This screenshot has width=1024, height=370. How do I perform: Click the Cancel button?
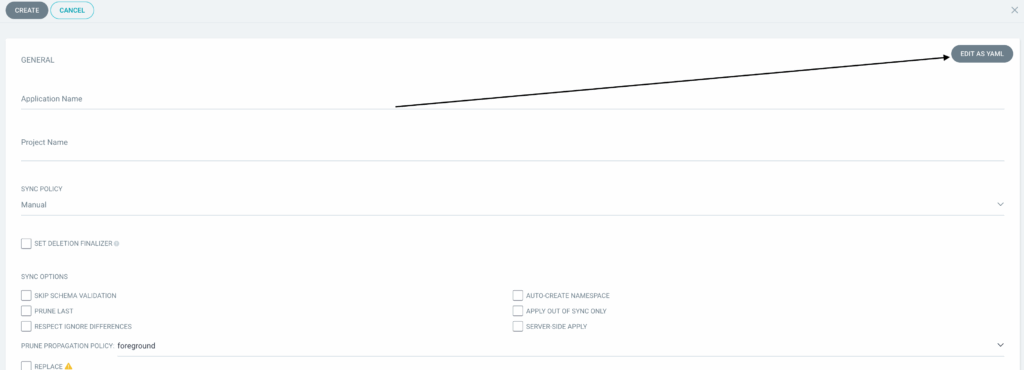(x=72, y=10)
